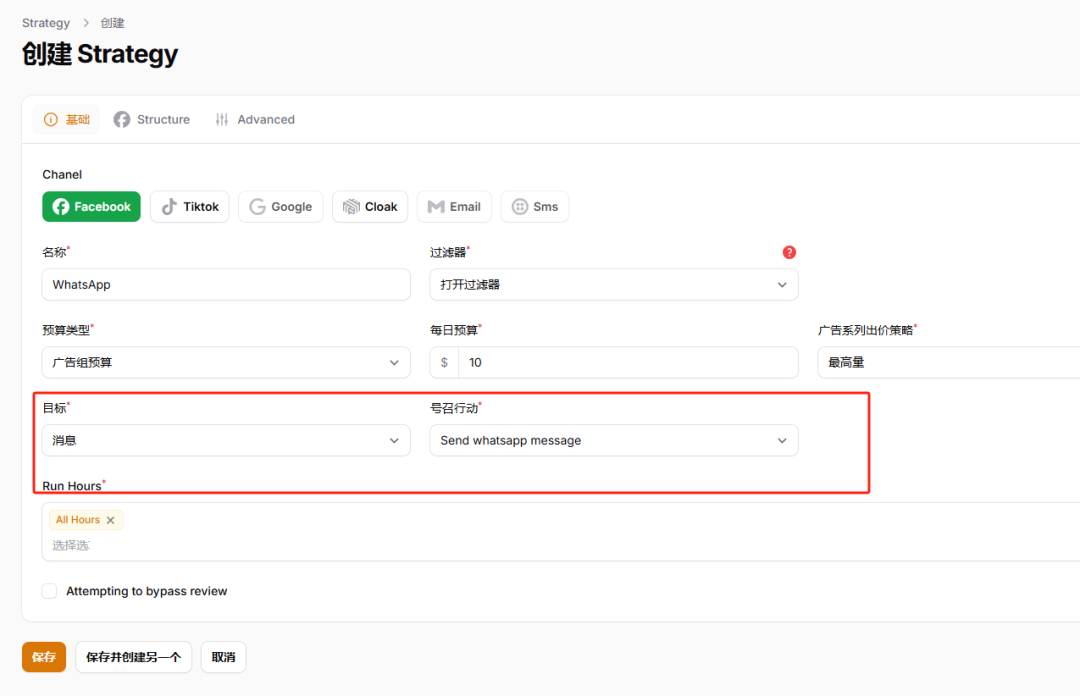The height and width of the screenshot is (696, 1080).
Task: Select the Cloak channel button
Action: [370, 207]
